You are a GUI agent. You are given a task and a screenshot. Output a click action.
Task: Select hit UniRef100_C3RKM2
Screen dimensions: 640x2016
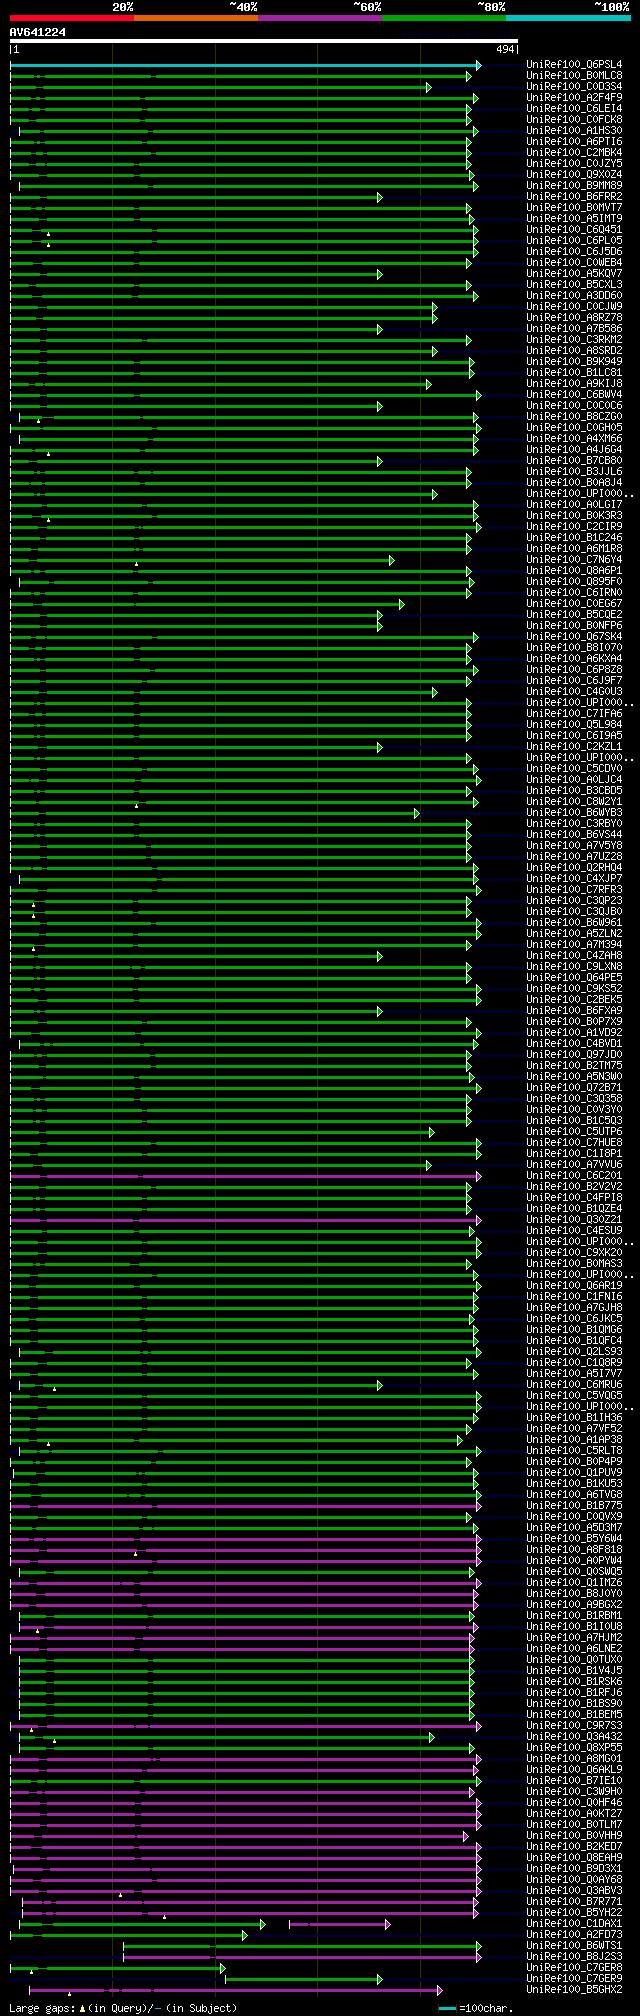(575, 339)
